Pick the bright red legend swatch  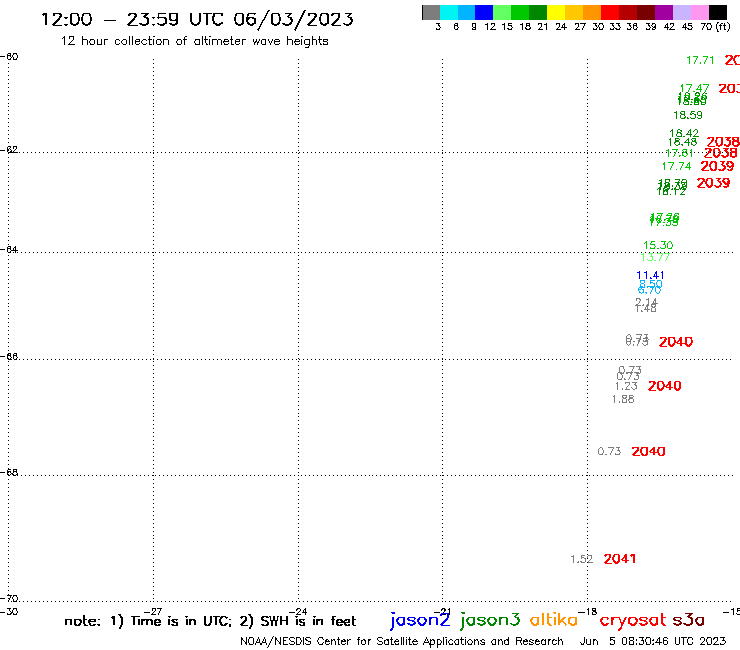pyautogui.click(x=610, y=12)
